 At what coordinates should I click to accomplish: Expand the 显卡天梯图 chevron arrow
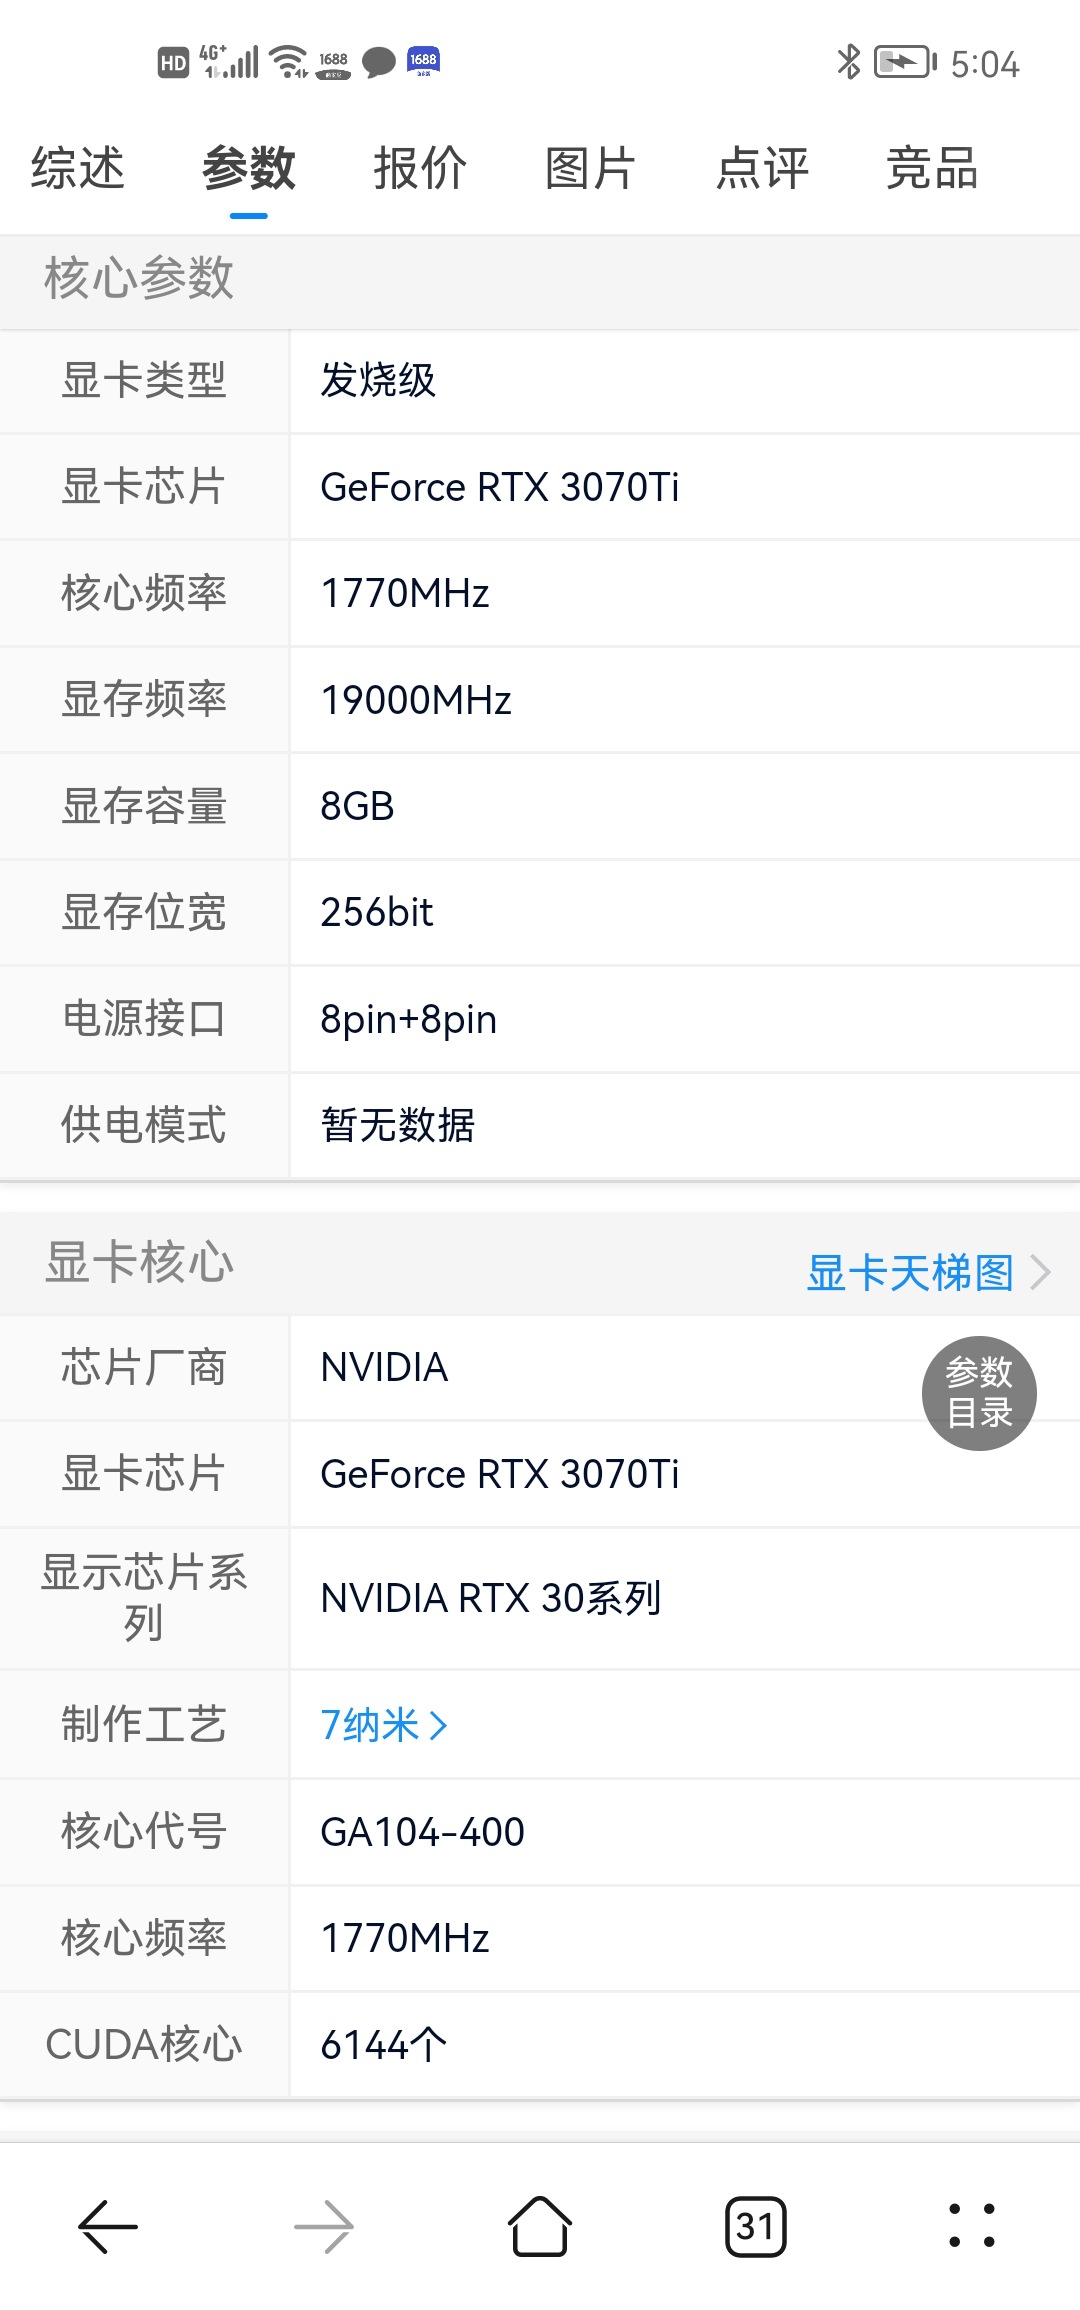(1041, 1273)
